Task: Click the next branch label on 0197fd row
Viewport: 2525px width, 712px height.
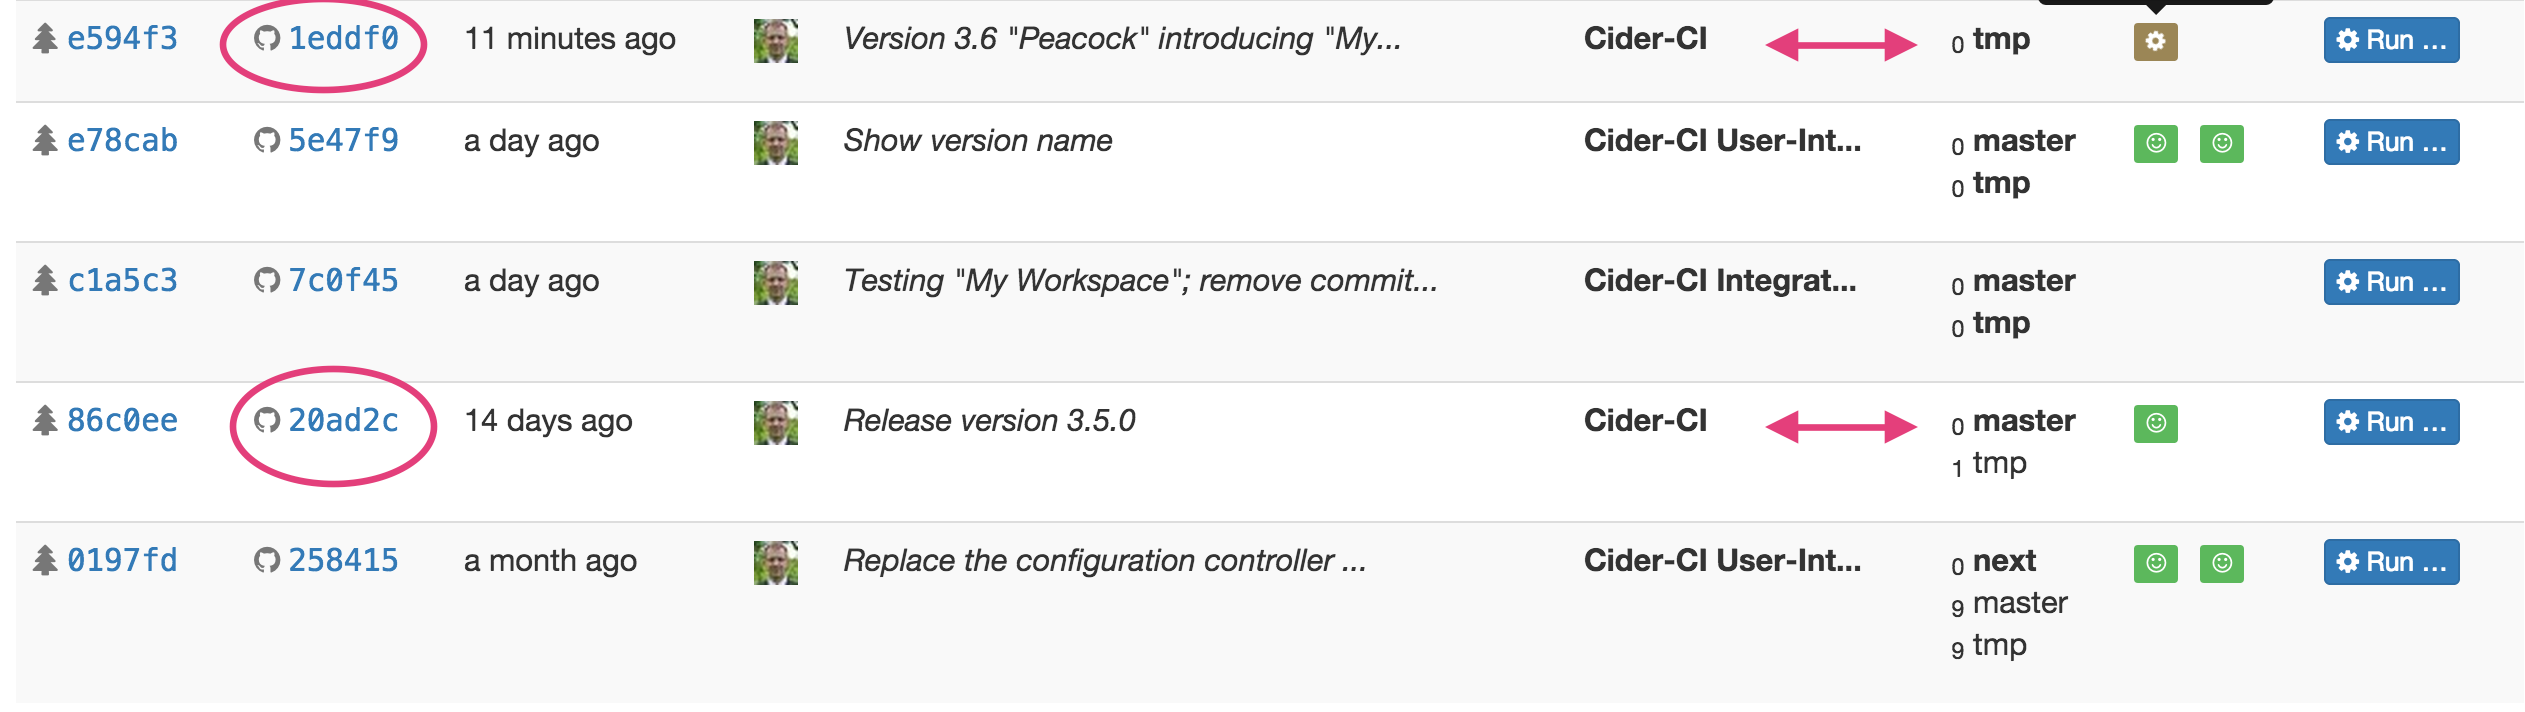Action: pyautogui.click(x=2004, y=561)
